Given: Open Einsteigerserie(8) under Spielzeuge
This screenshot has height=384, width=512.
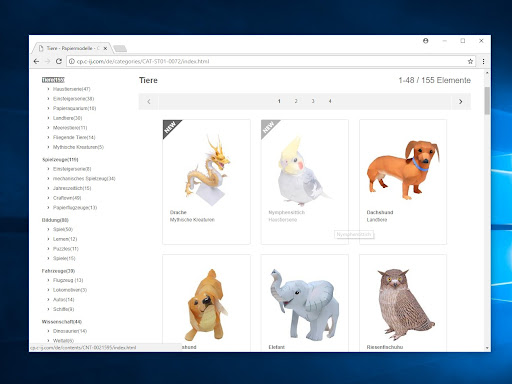Looking at the screenshot, I should [x=72, y=169].
